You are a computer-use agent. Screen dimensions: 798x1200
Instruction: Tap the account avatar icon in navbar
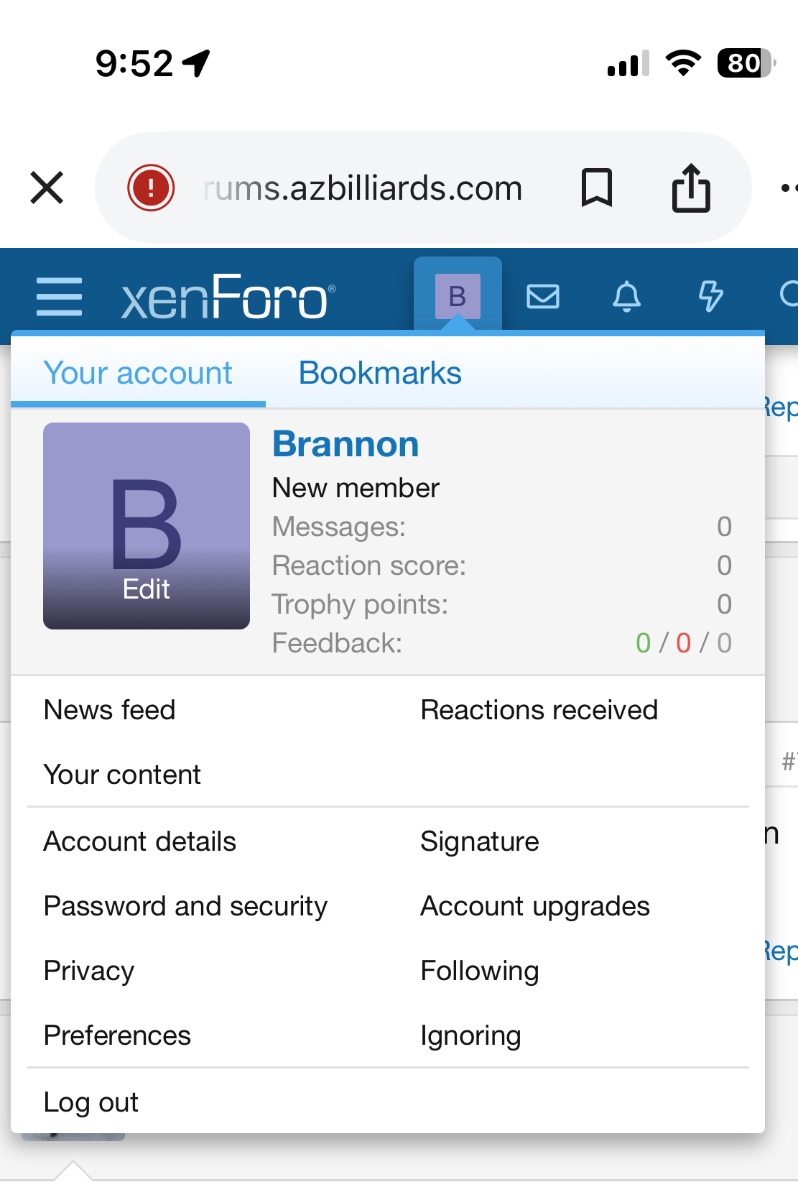pyautogui.click(x=457, y=296)
